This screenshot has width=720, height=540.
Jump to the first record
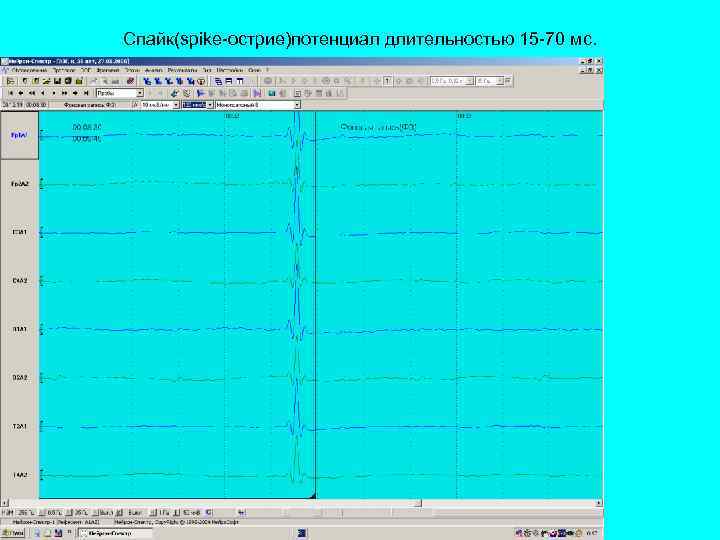click(11, 93)
